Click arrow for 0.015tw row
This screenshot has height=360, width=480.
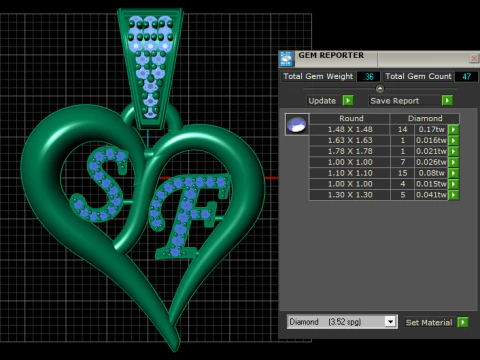[454, 184]
